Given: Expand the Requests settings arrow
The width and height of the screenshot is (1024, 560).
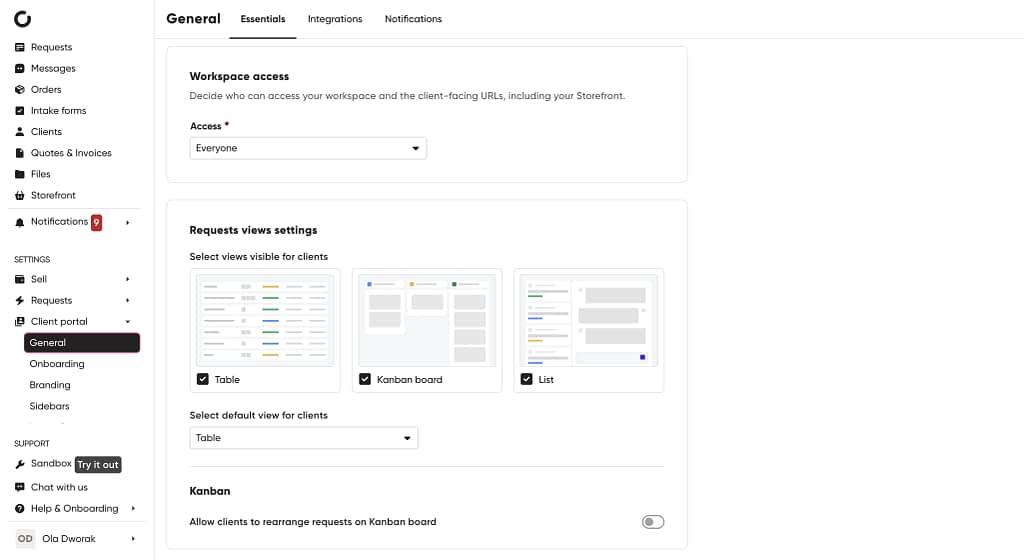Looking at the screenshot, I should click(128, 300).
